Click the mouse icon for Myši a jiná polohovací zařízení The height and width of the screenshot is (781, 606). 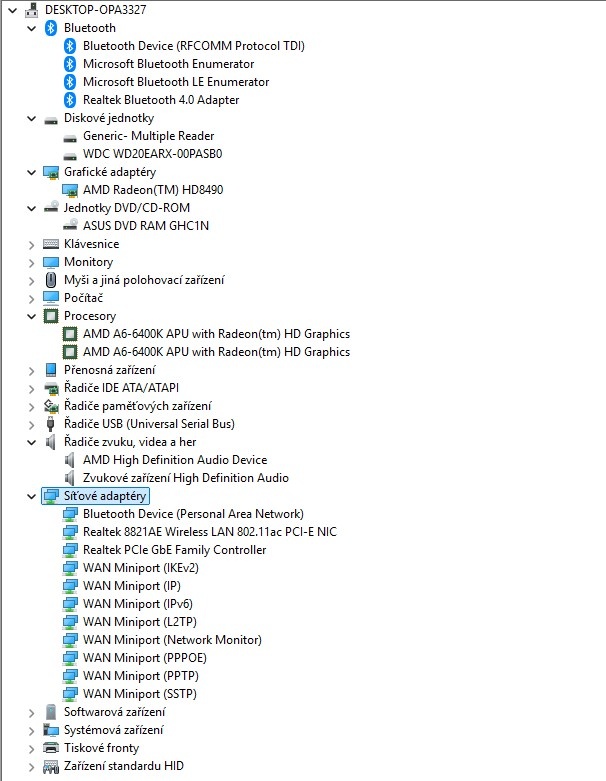[51, 280]
